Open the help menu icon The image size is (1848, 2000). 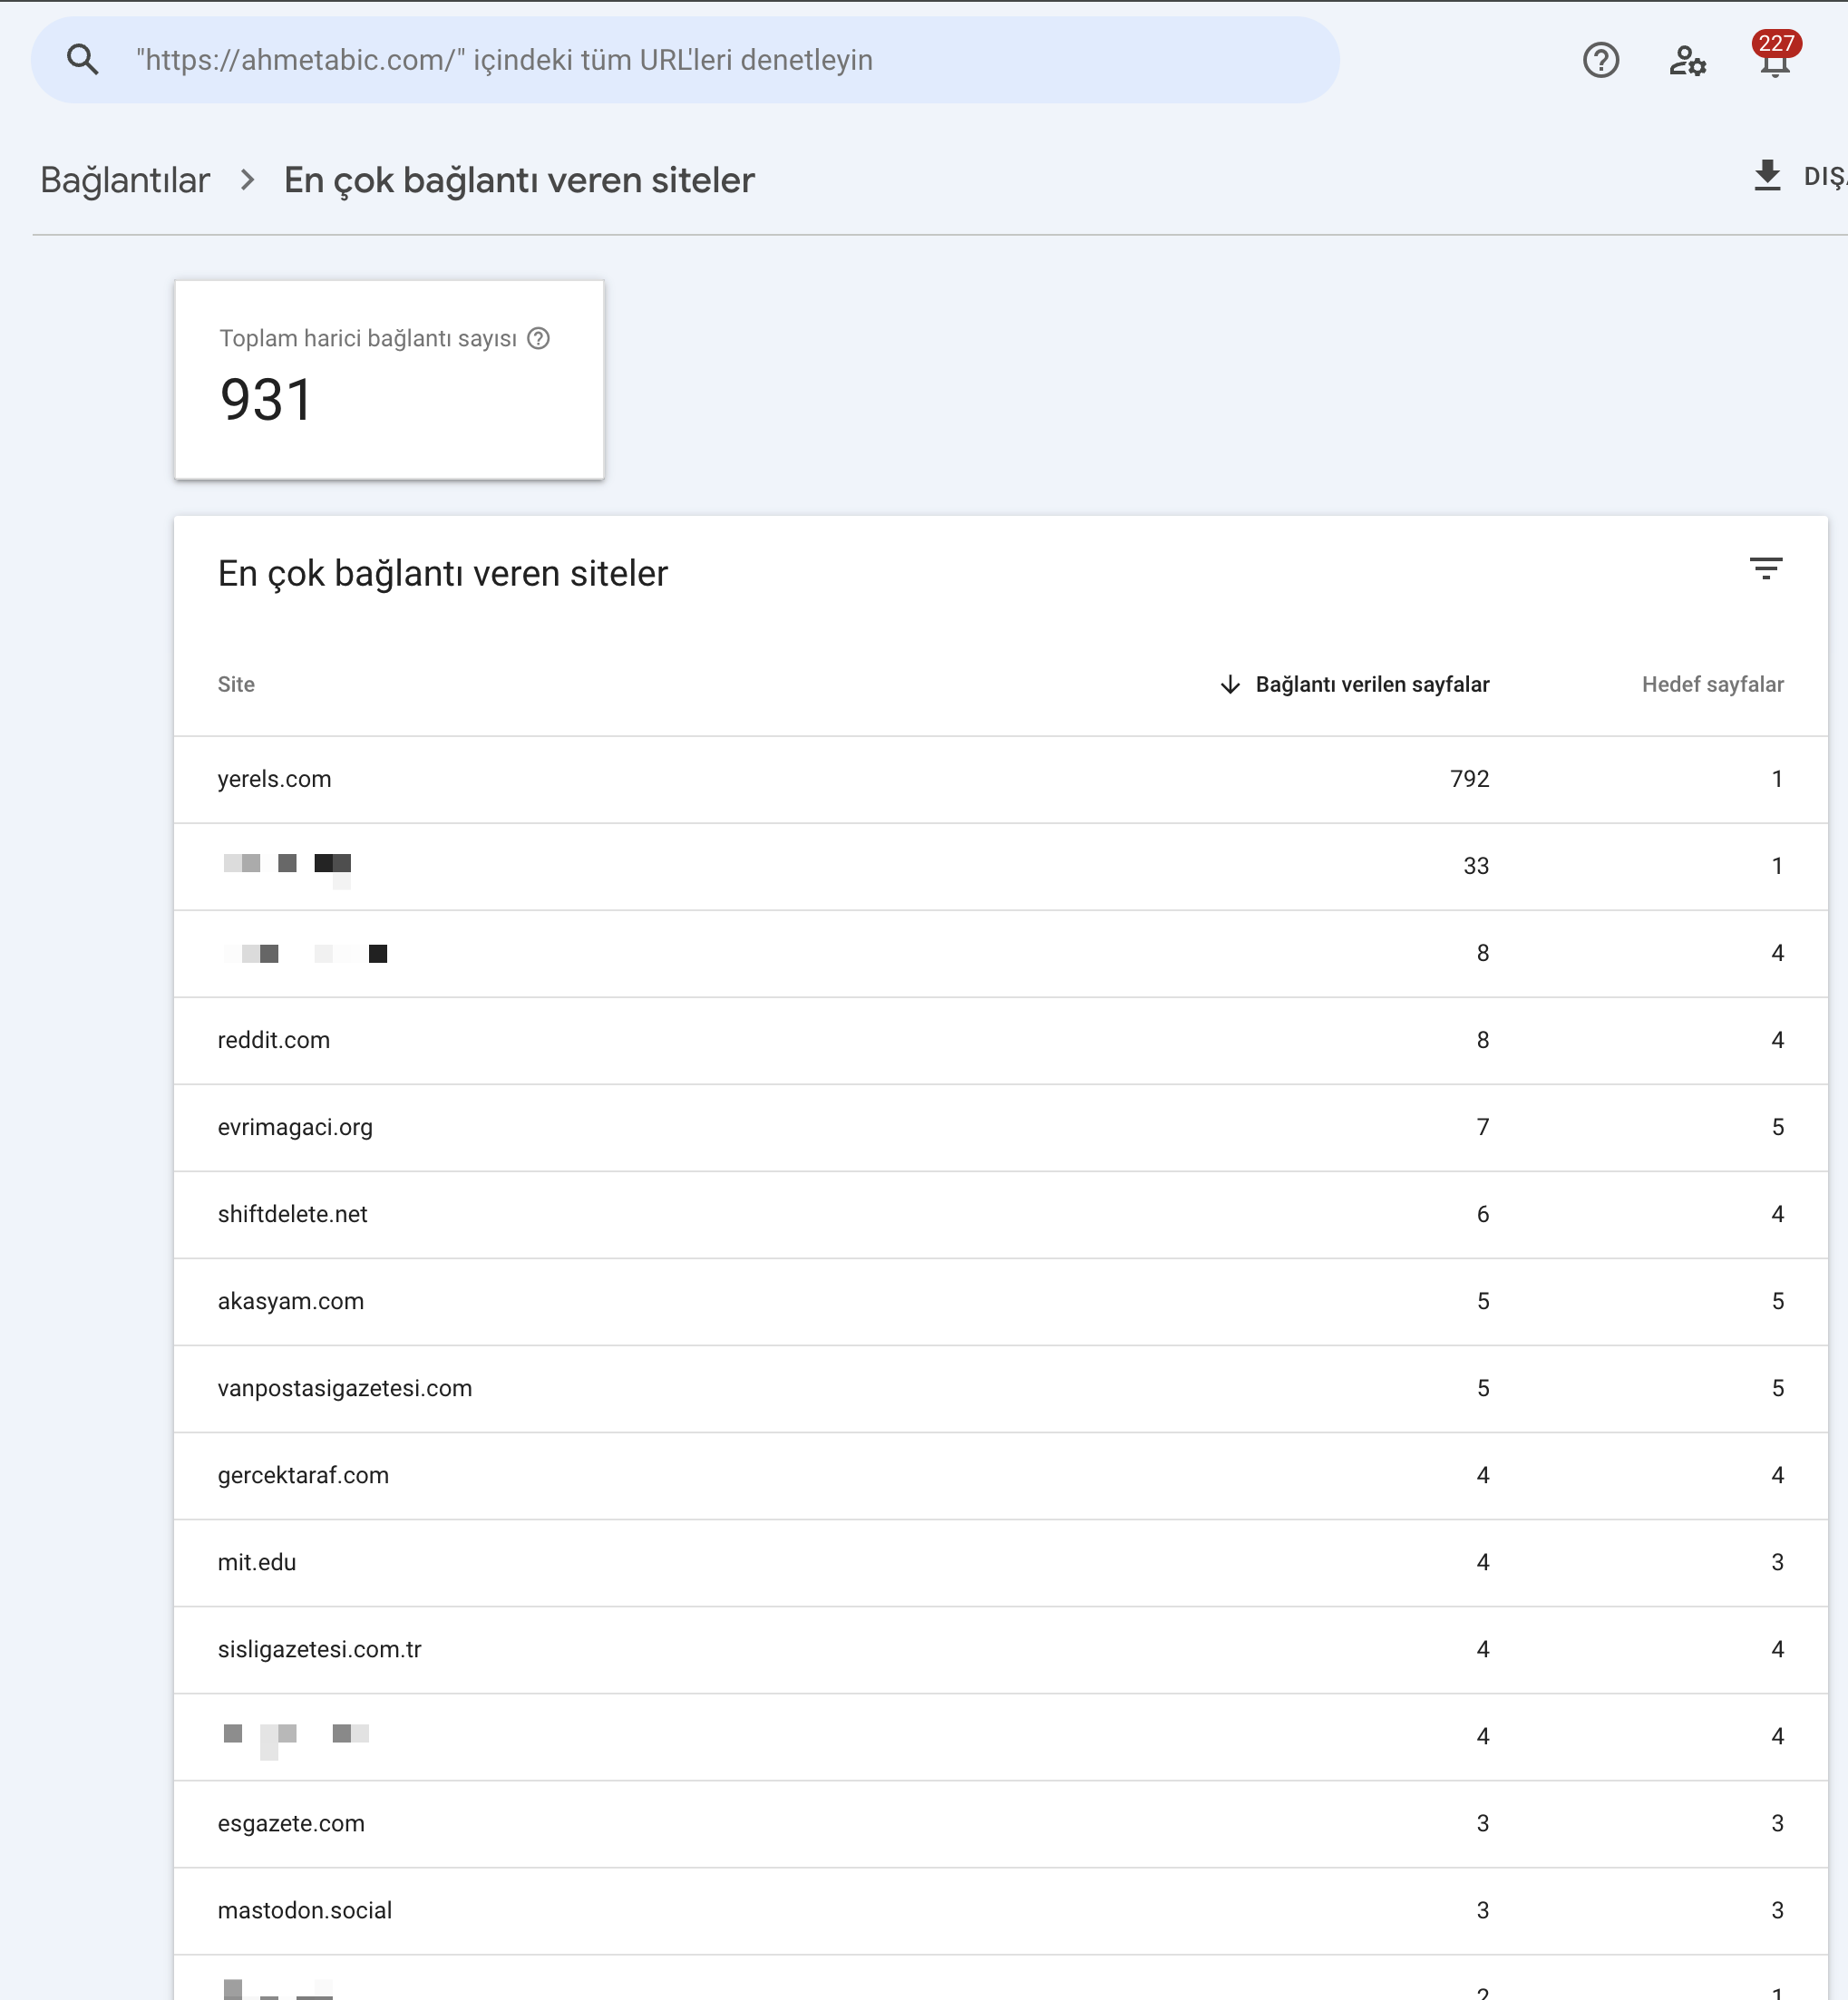(x=1601, y=61)
